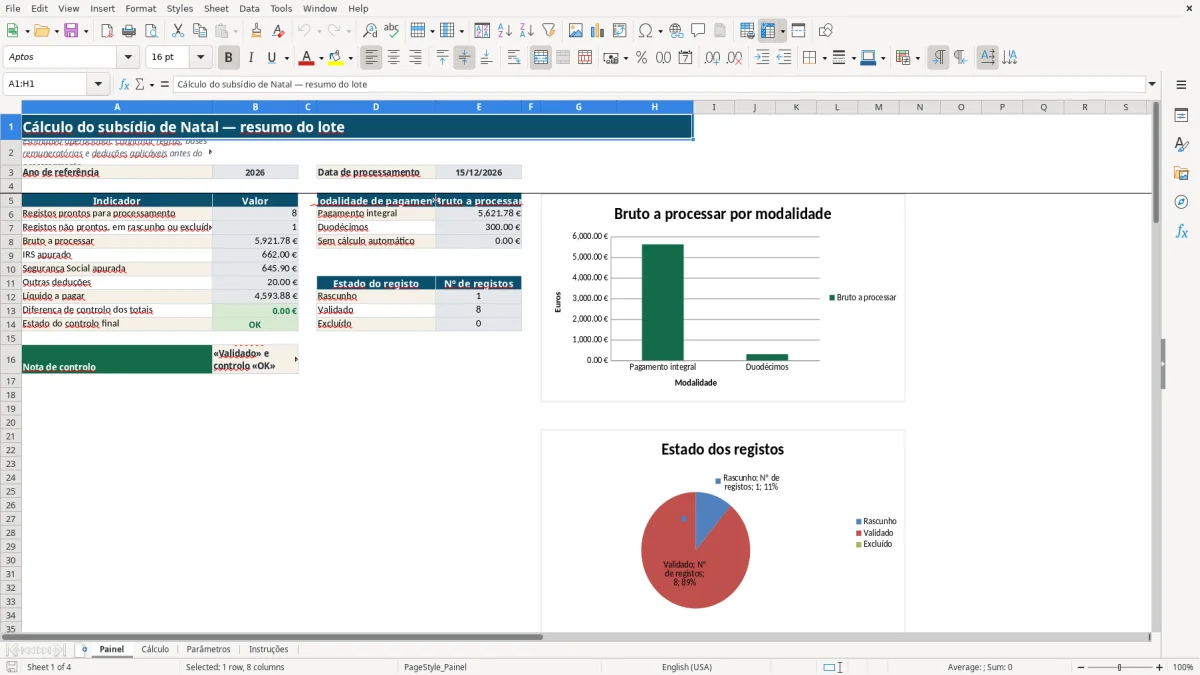Screen dimensions: 1200x675
Task: Toggle Bold formatting
Action: tap(229, 58)
